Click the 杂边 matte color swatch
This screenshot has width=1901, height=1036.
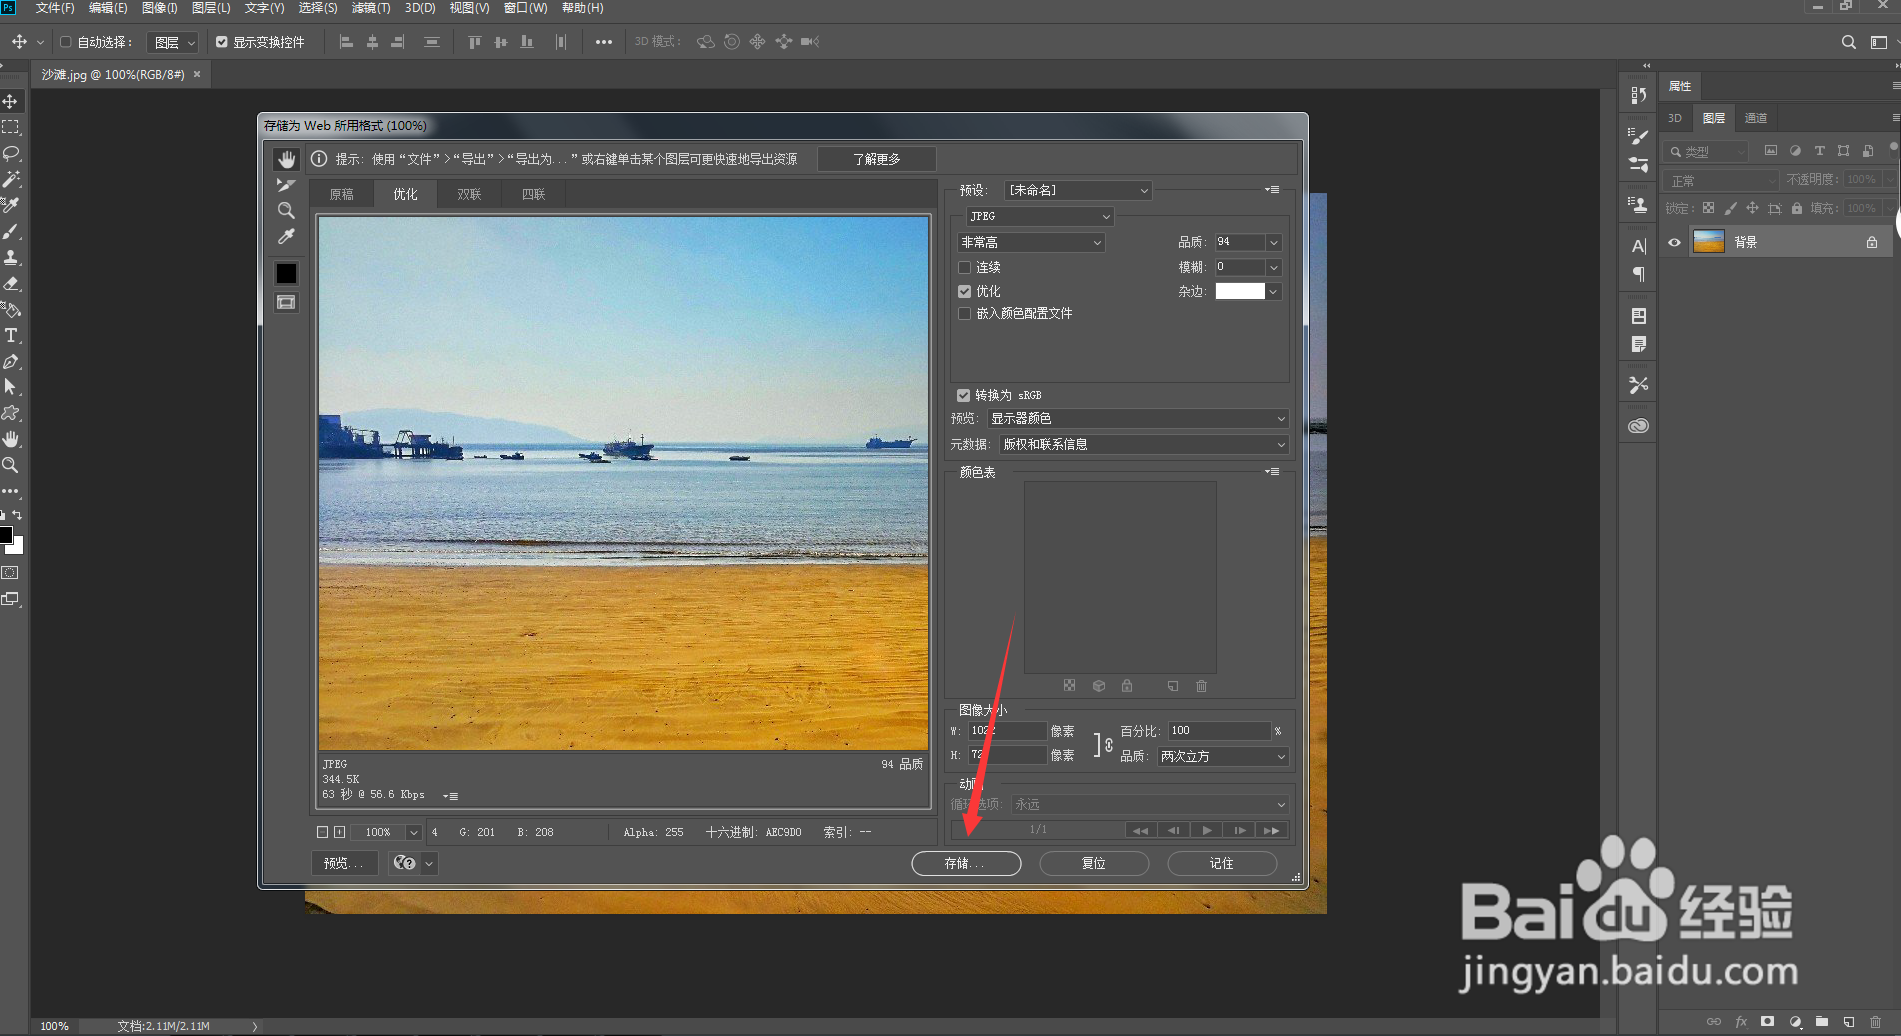[1240, 291]
